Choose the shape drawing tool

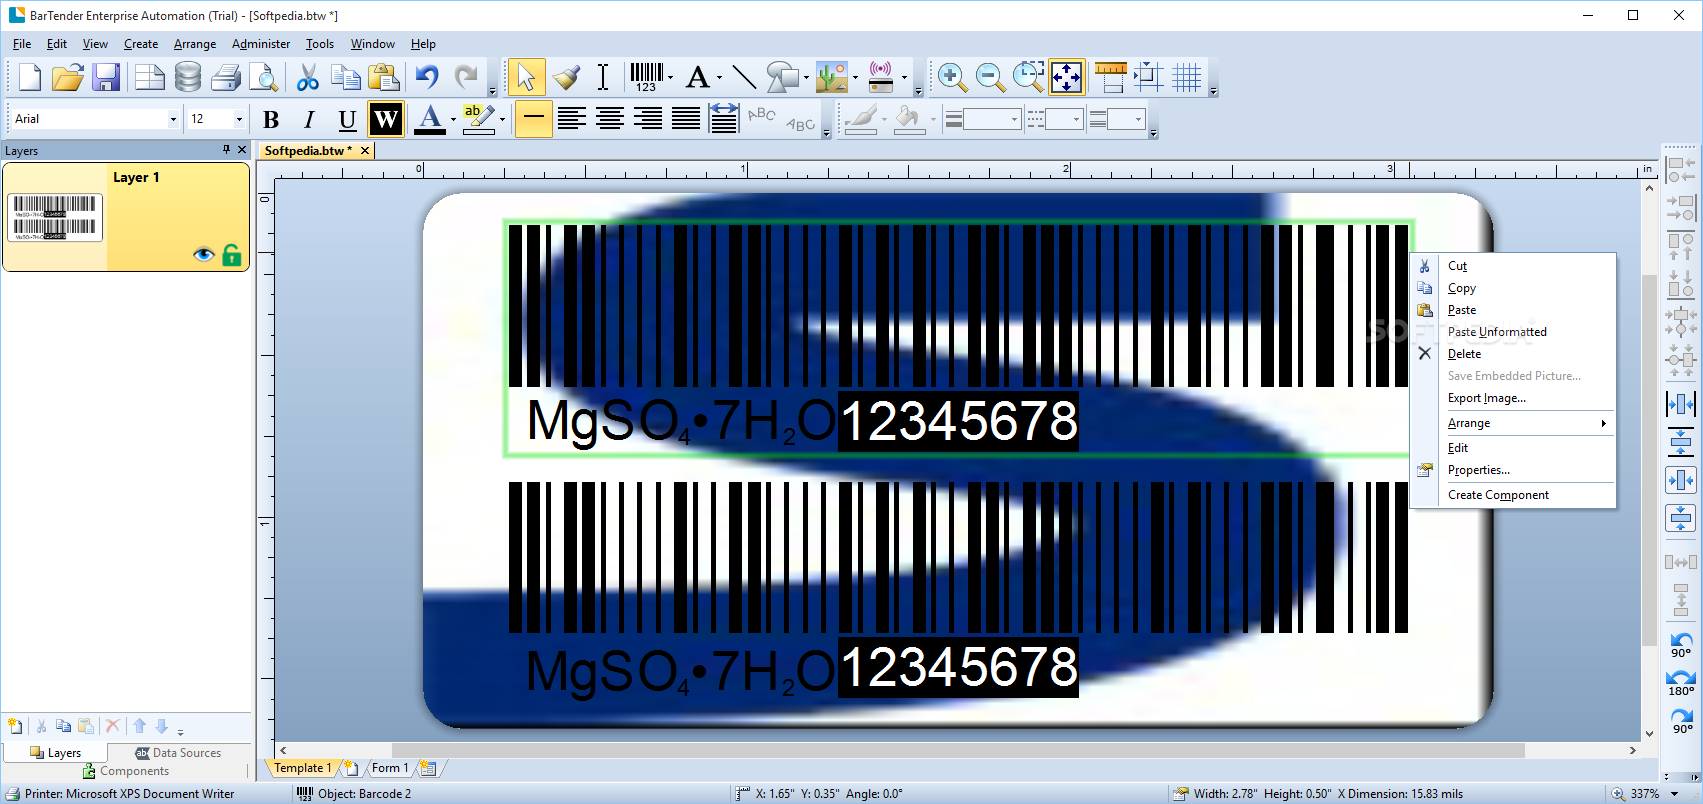782,77
